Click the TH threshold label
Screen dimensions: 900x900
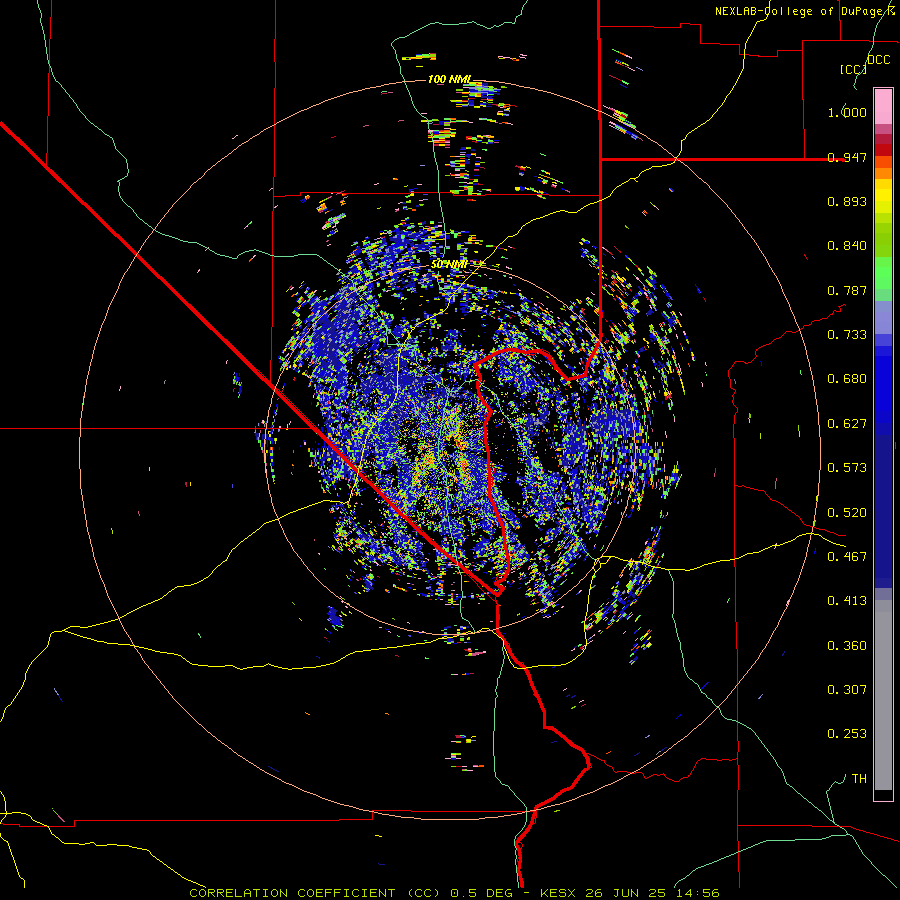tap(859, 779)
